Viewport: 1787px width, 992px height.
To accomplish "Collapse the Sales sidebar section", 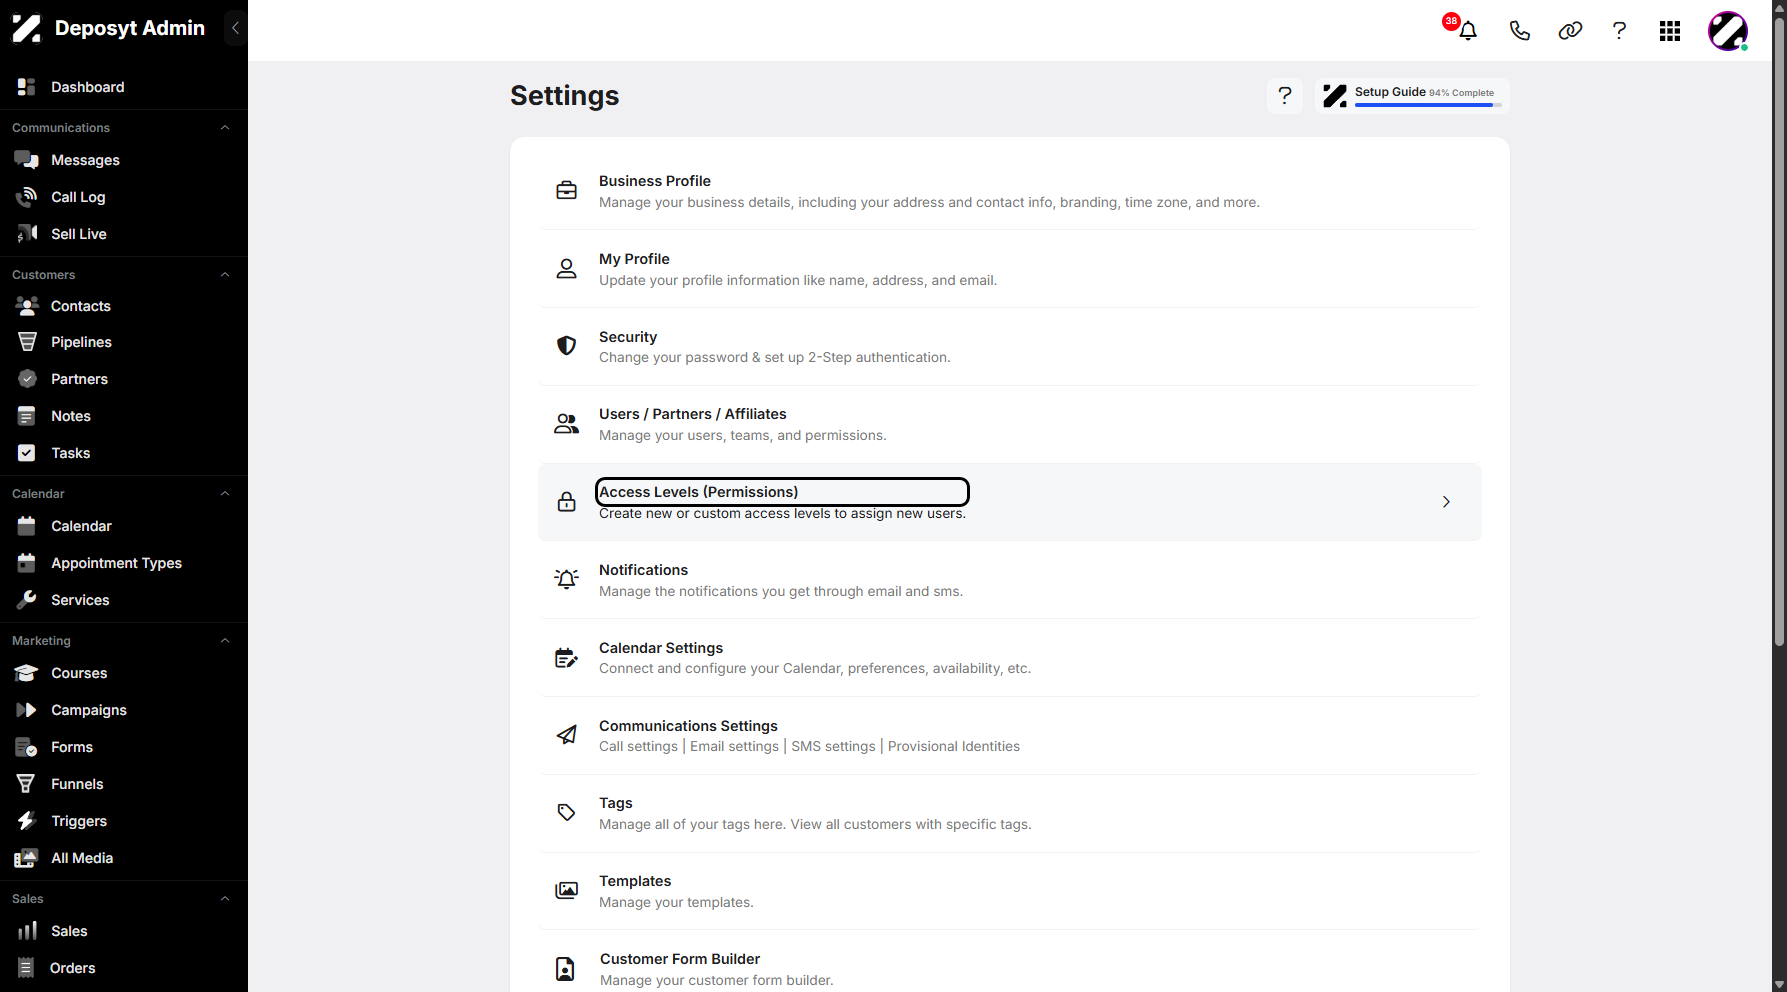I will (225, 899).
